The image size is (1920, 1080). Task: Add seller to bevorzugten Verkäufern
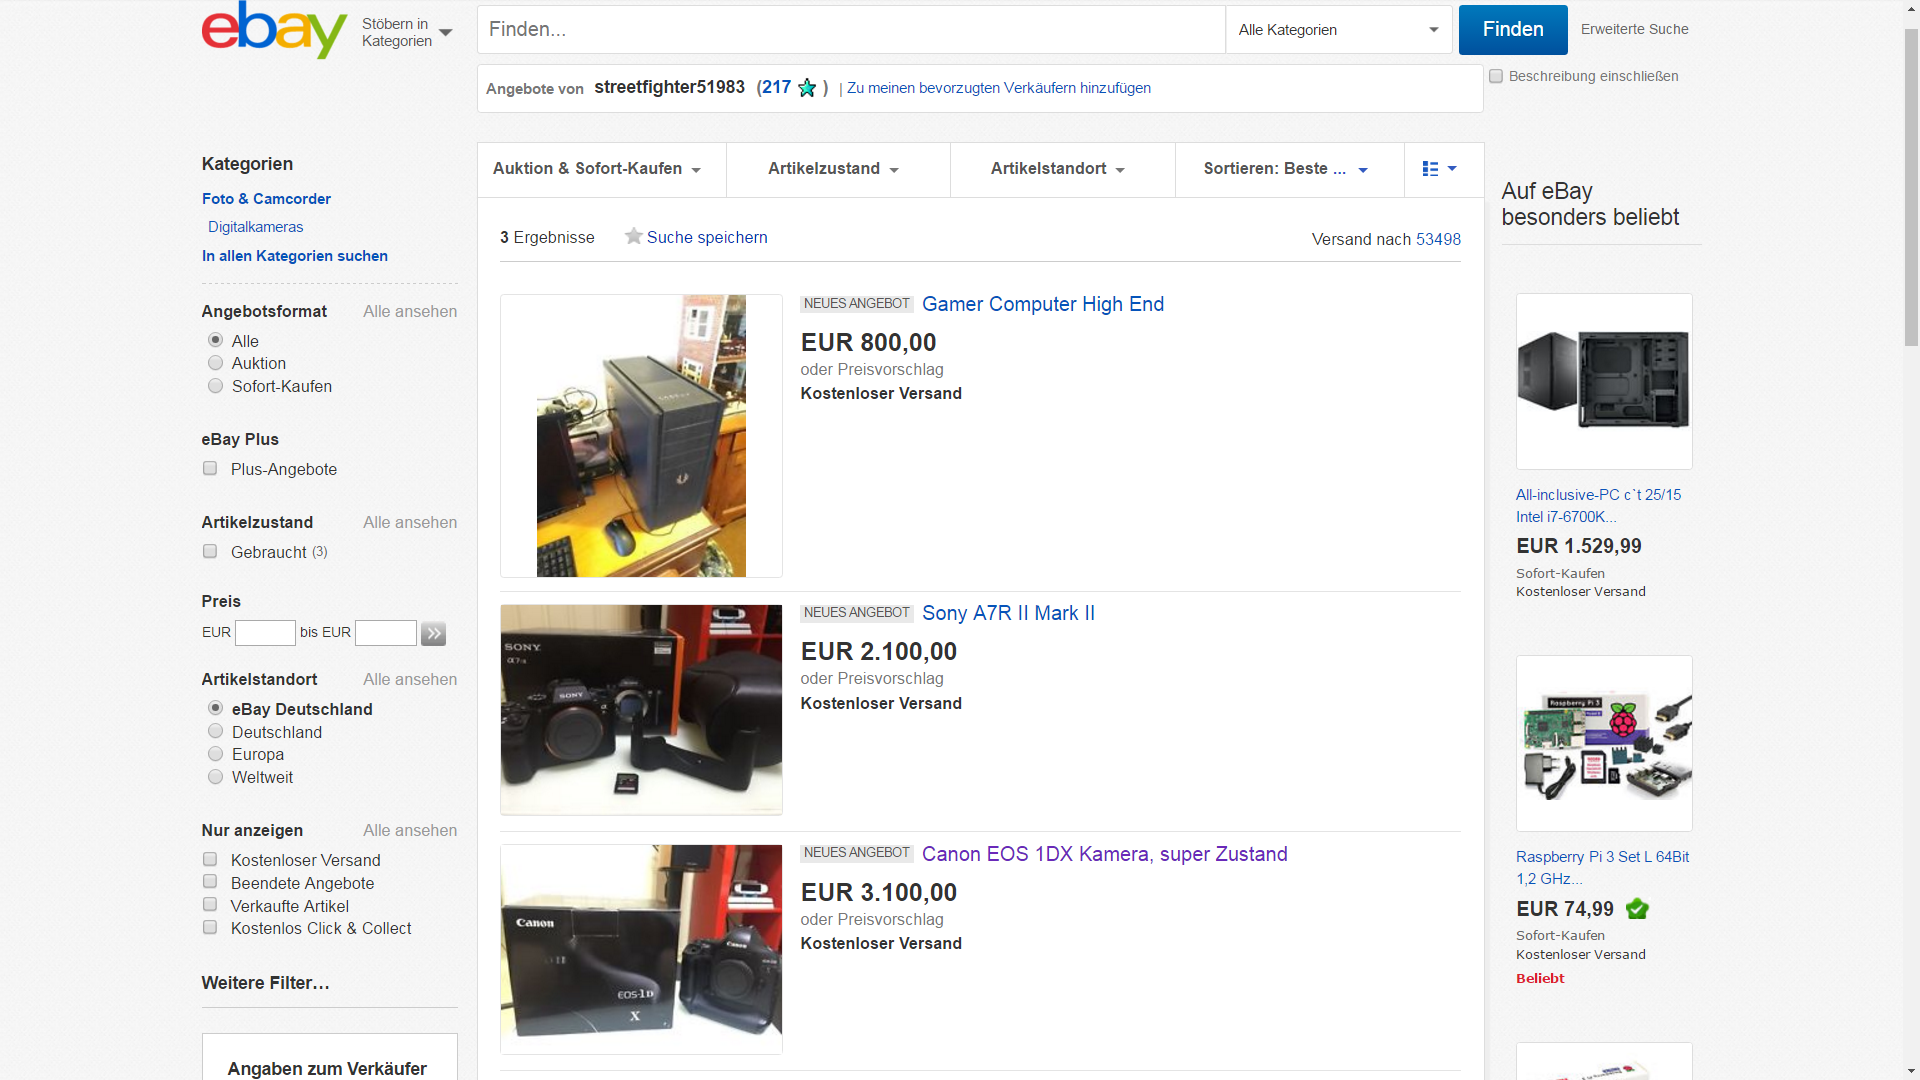coord(998,88)
